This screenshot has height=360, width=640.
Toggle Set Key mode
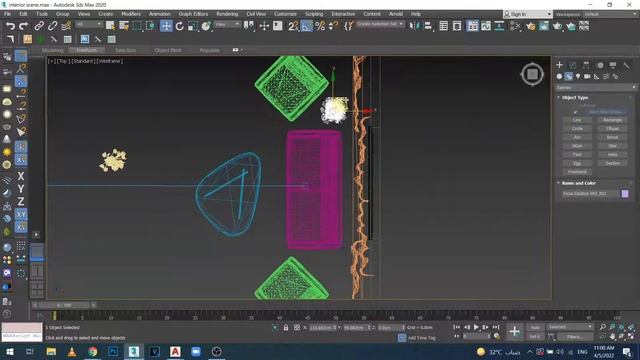click(x=535, y=337)
